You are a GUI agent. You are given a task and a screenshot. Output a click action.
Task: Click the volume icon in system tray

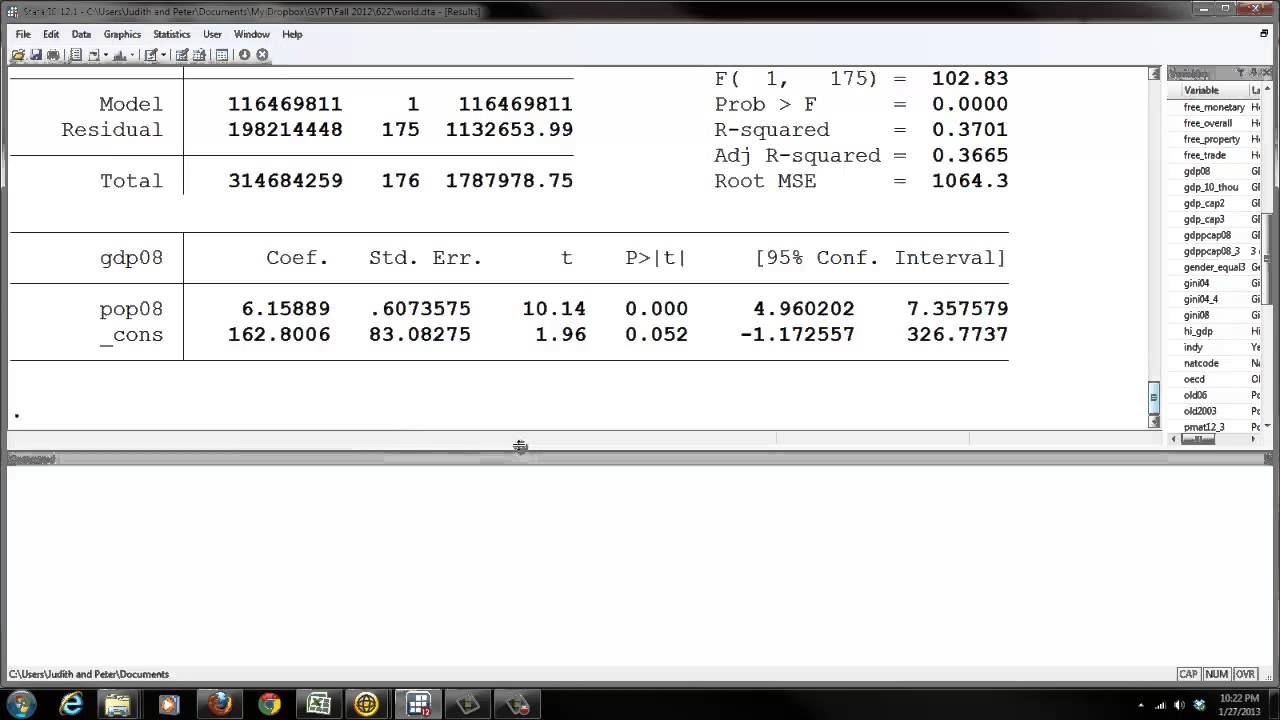point(1180,705)
